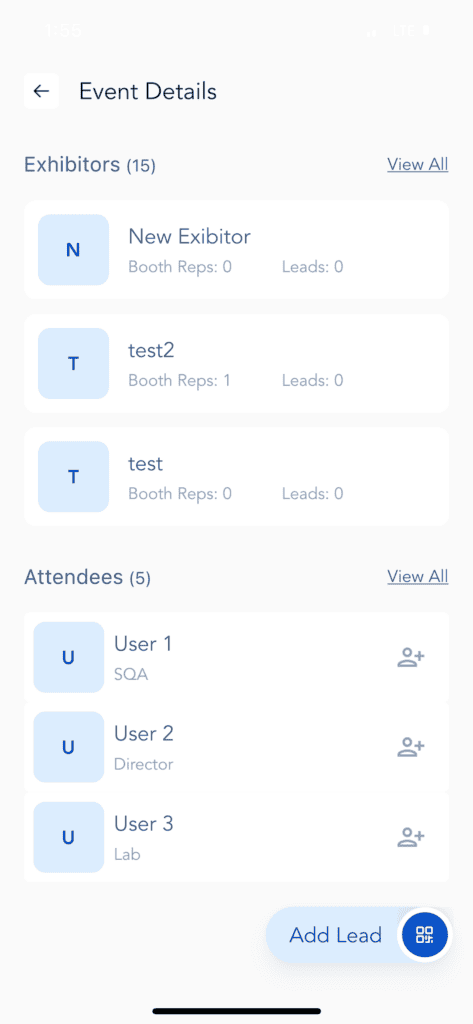473x1024 pixels.
Task: Tap the U avatar of User 3
Action: pos(69,837)
